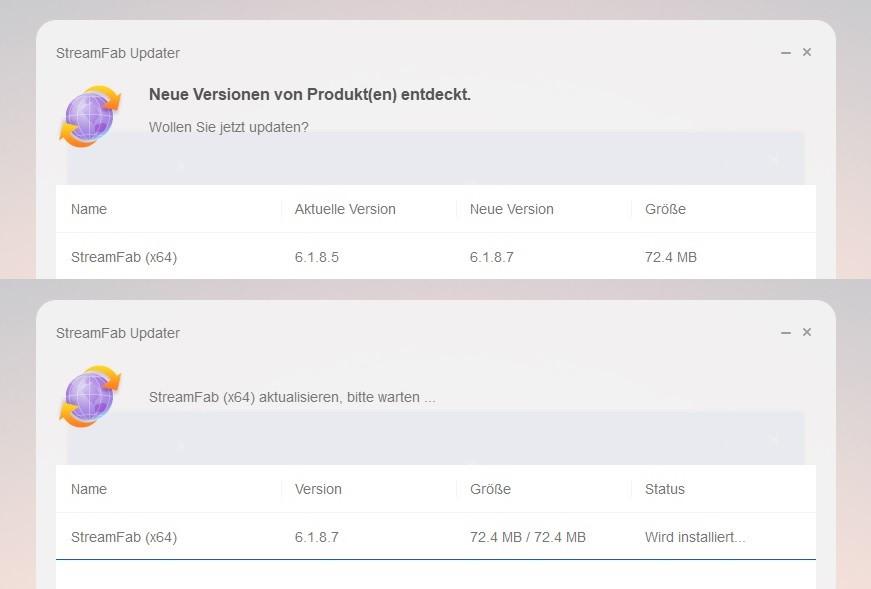Click 'Aktuelle Version' column header

(x=345, y=209)
